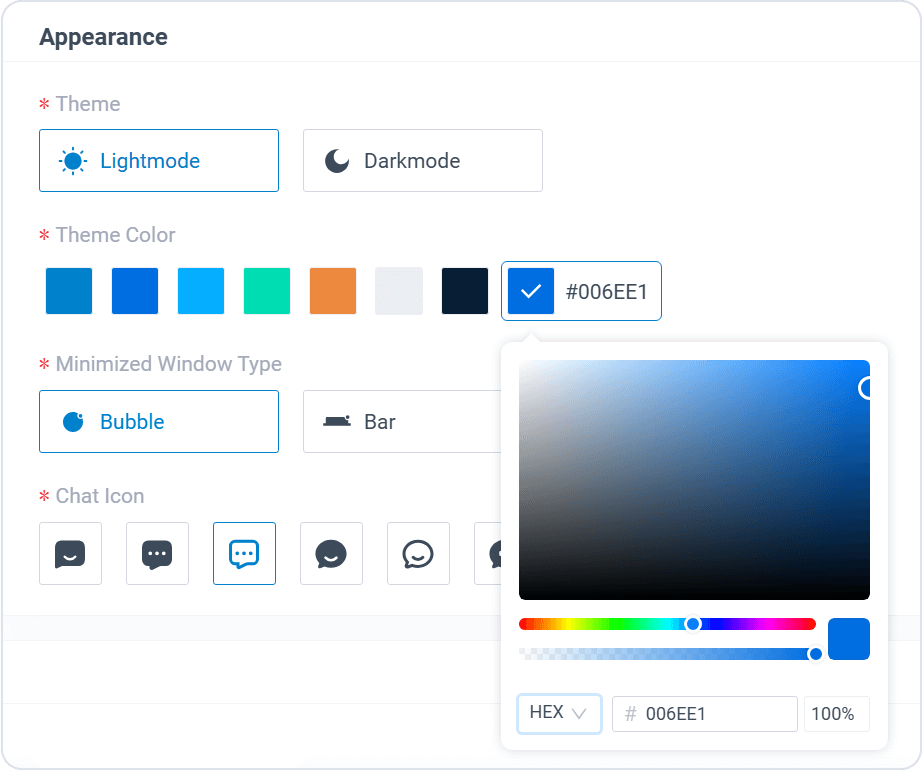
Task: Click the bubble icon in Bubble option
Action: pyautogui.click(x=73, y=422)
